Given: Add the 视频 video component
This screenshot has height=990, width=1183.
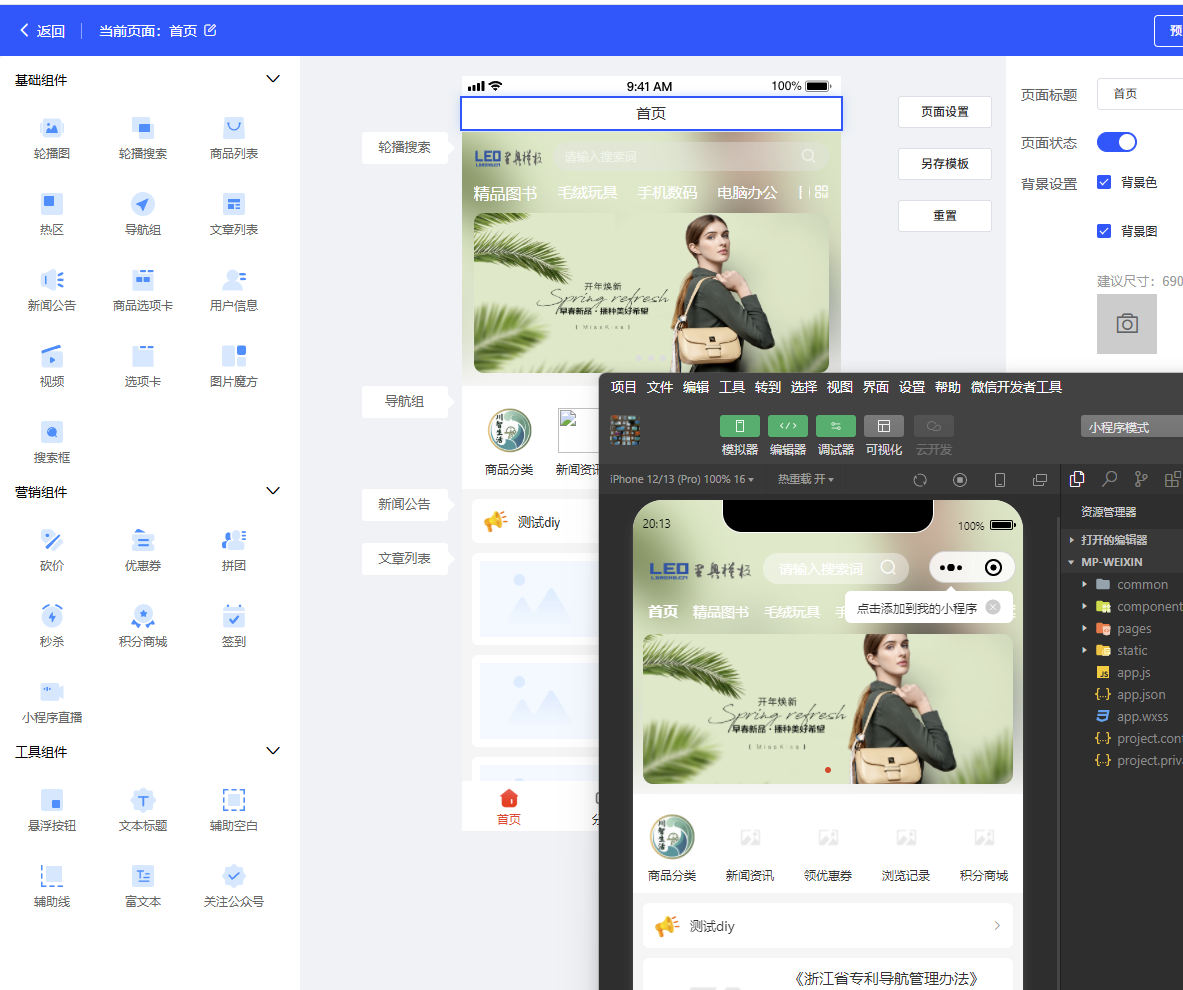Looking at the screenshot, I should (51, 367).
